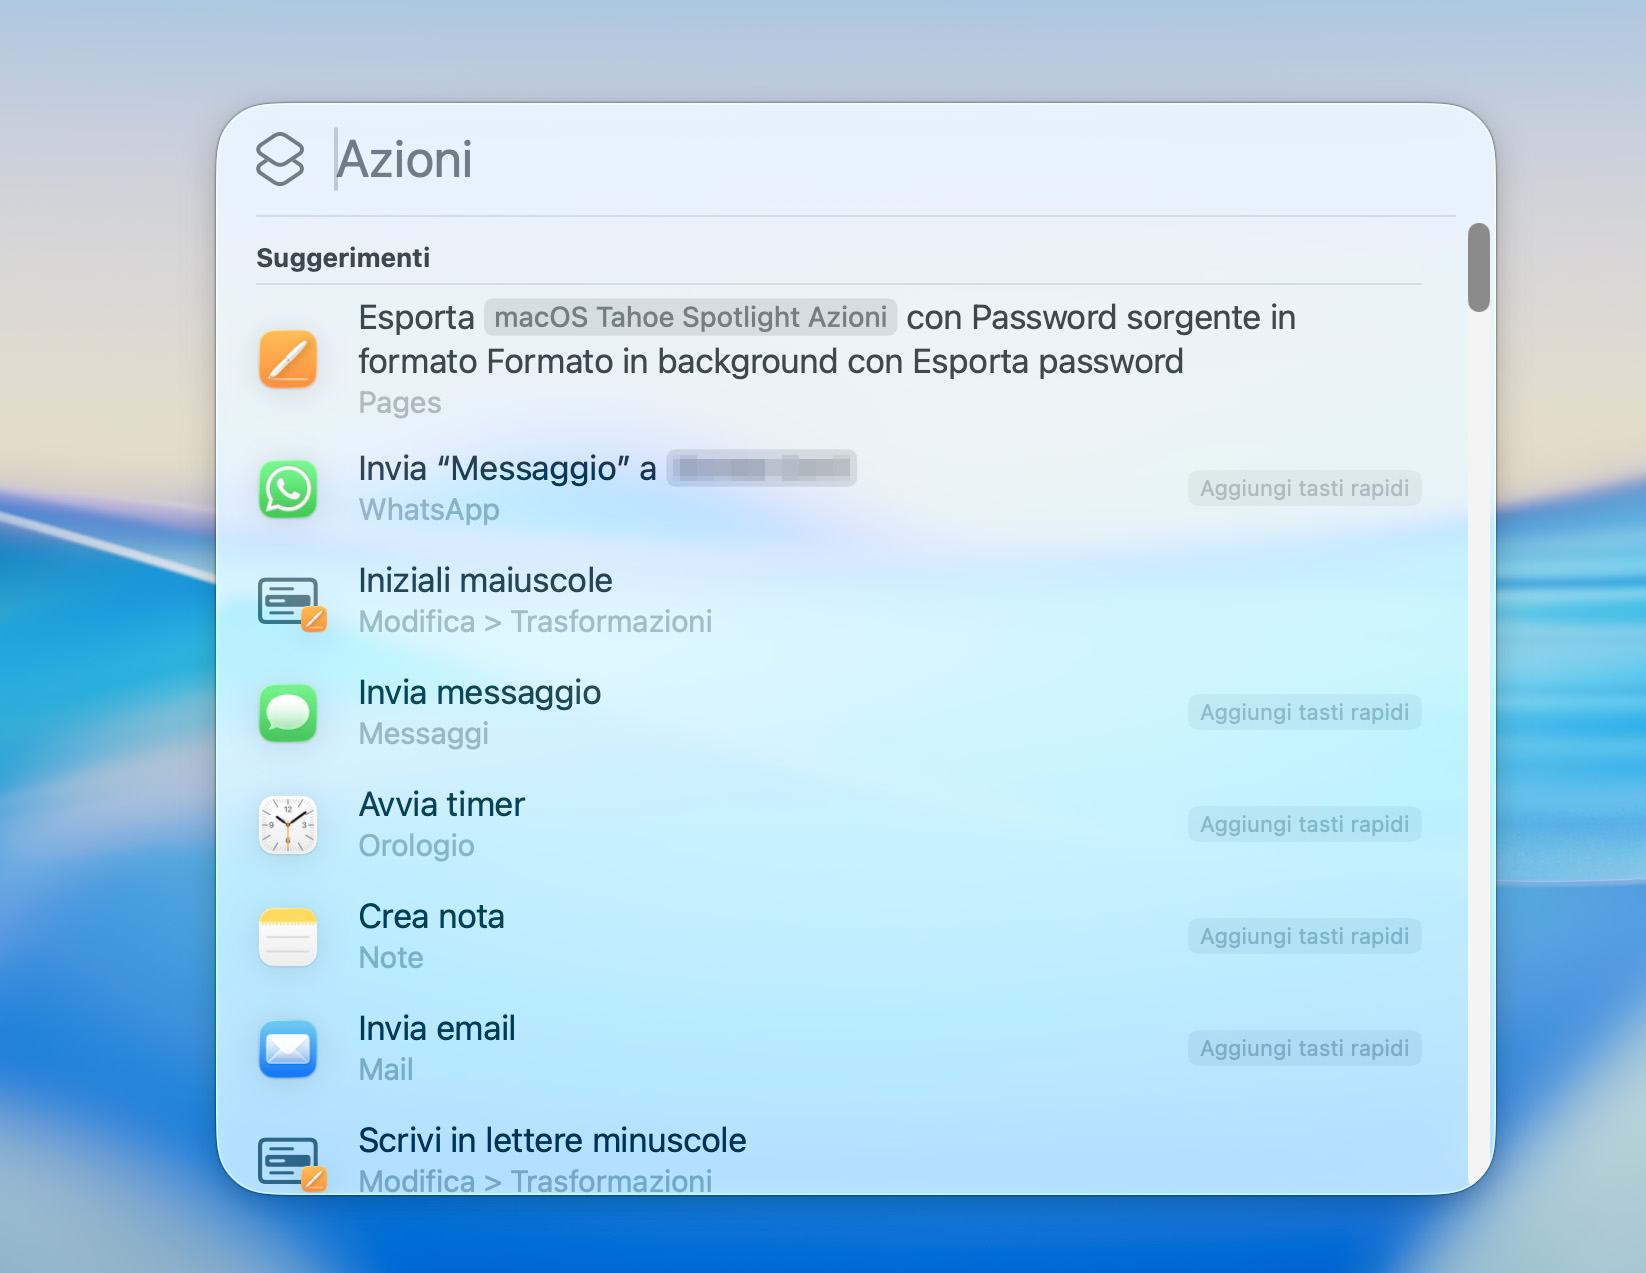Screen dimensions: 1646x1273
Task: Click Aggiungi tasti rapidi for Crea nota
Action: [x=1304, y=936]
